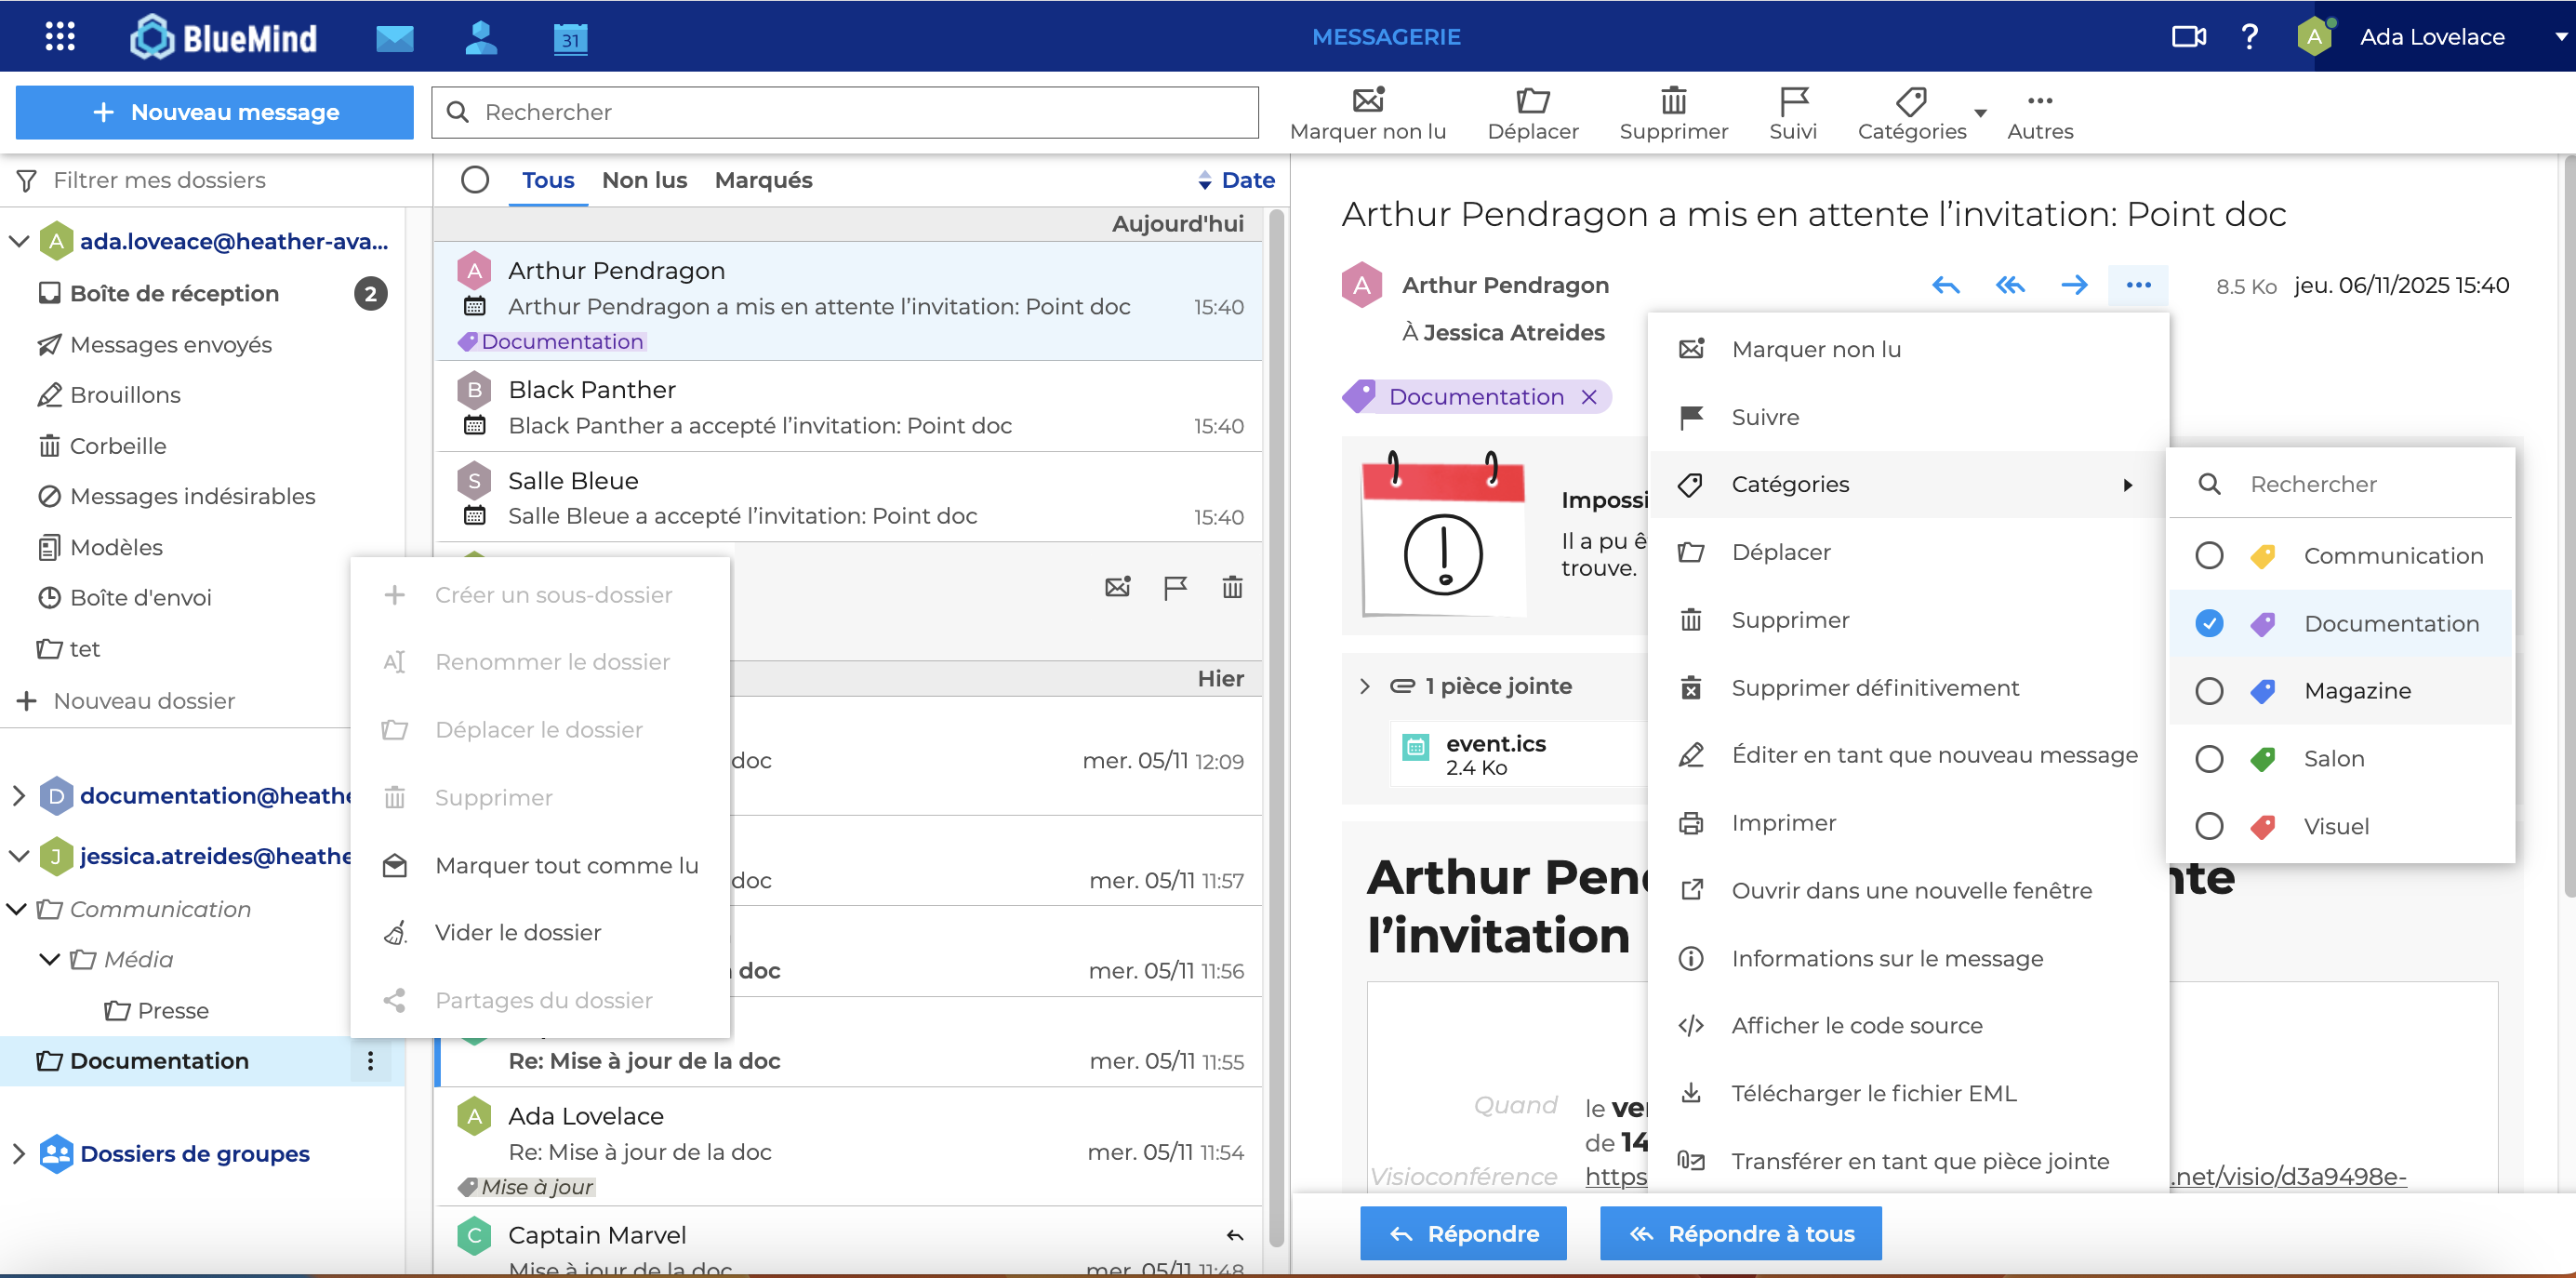Click the reply-all double arrow icon
This screenshot has width=2576, height=1278.
[2009, 285]
